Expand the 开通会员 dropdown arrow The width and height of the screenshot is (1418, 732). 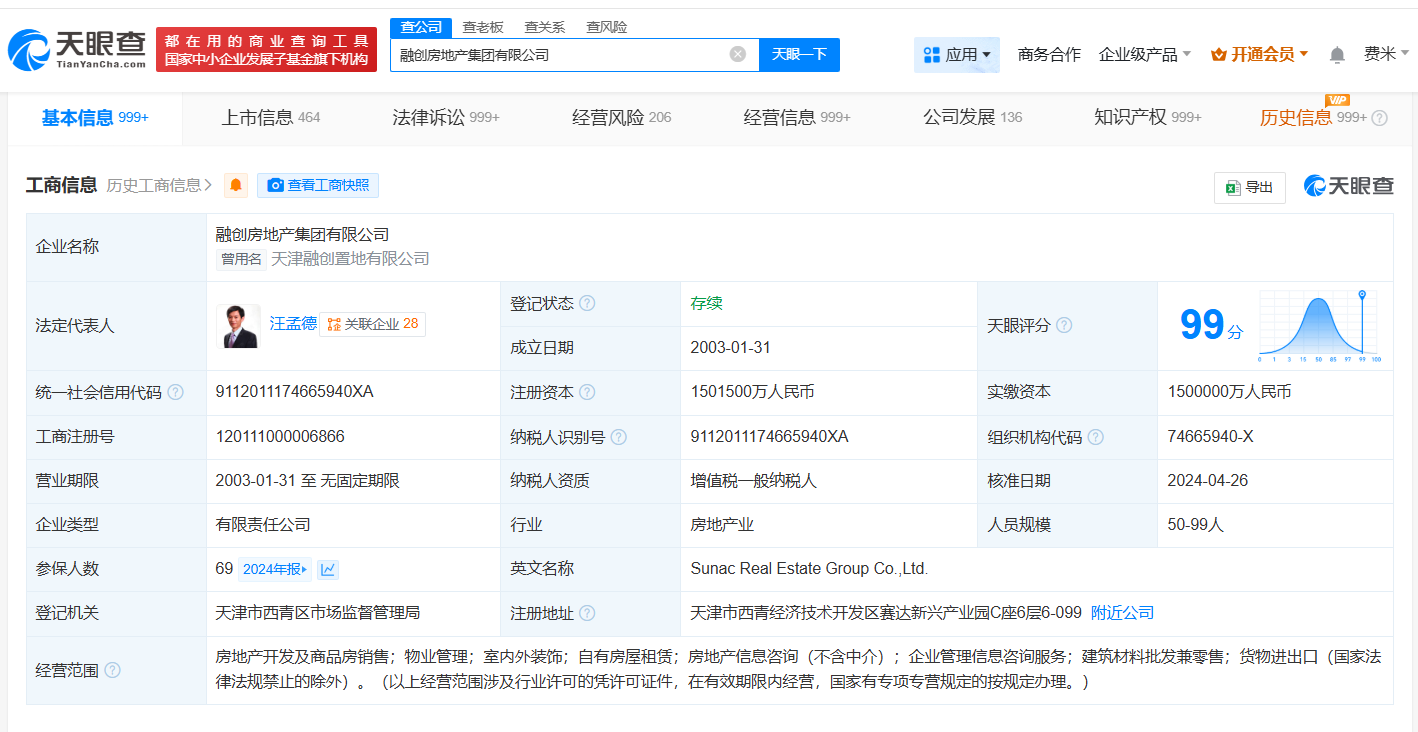click(1304, 54)
